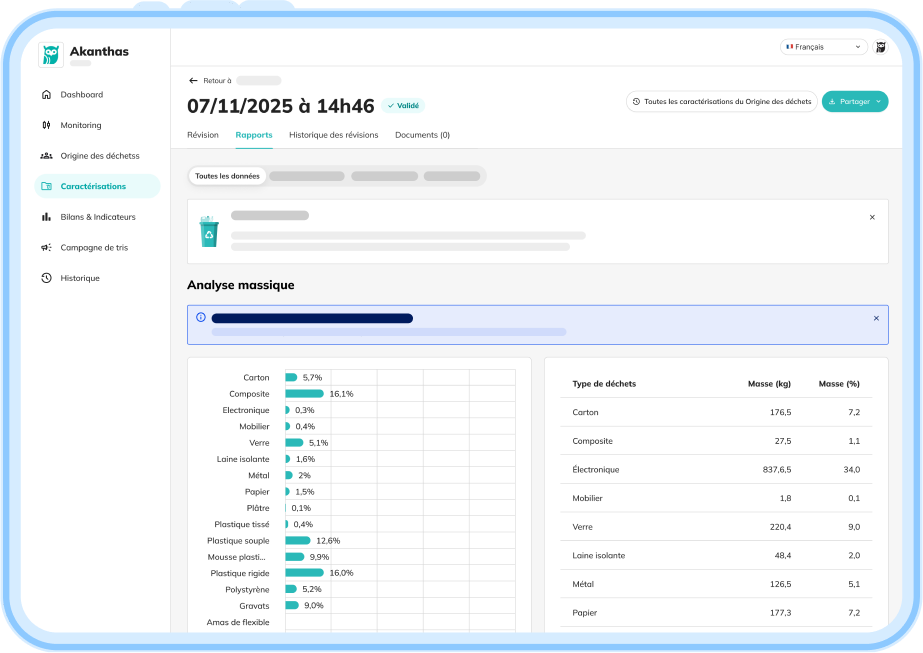Switch to the Révision tab
Viewport: 923px width, 653px height.
(203, 135)
